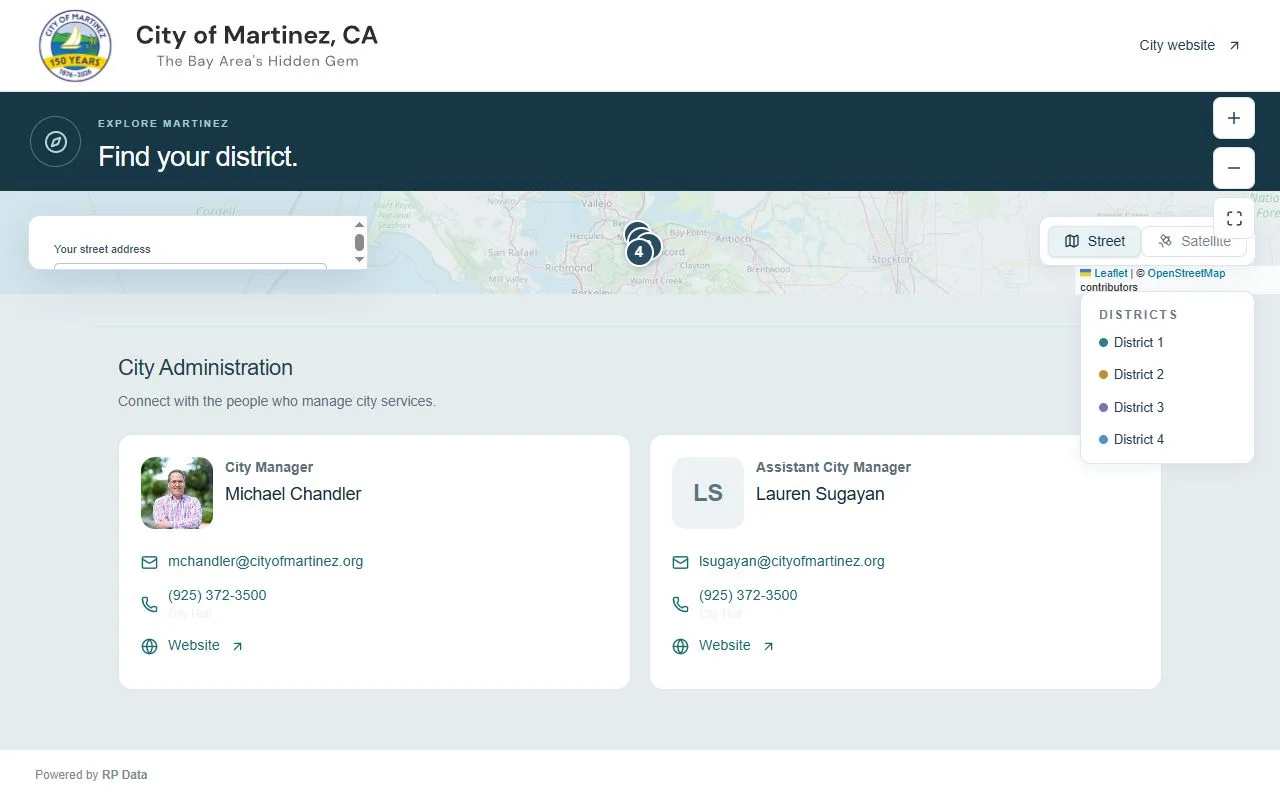The height and width of the screenshot is (800, 1280).
Task: Click the arrow icon next to Michael Chandler's Website
Action: pyautogui.click(x=237, y=646)
